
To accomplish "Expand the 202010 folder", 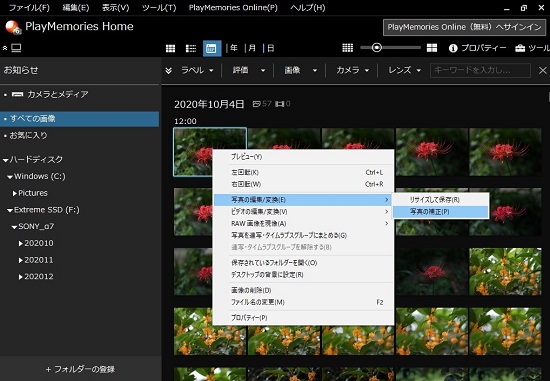I will (21, 243).
